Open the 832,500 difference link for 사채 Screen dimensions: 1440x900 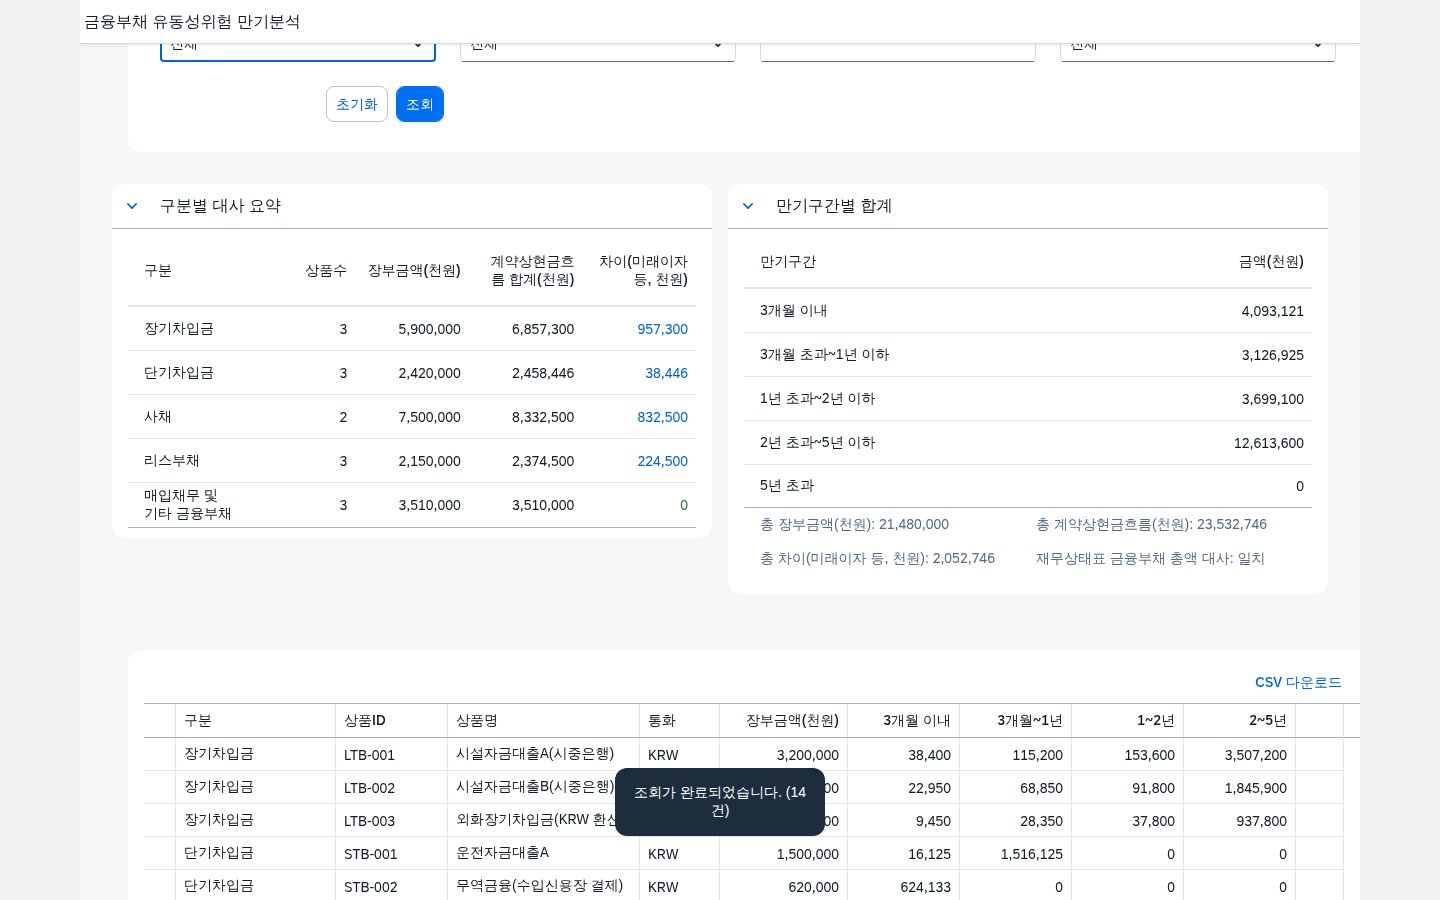(662, 417)
